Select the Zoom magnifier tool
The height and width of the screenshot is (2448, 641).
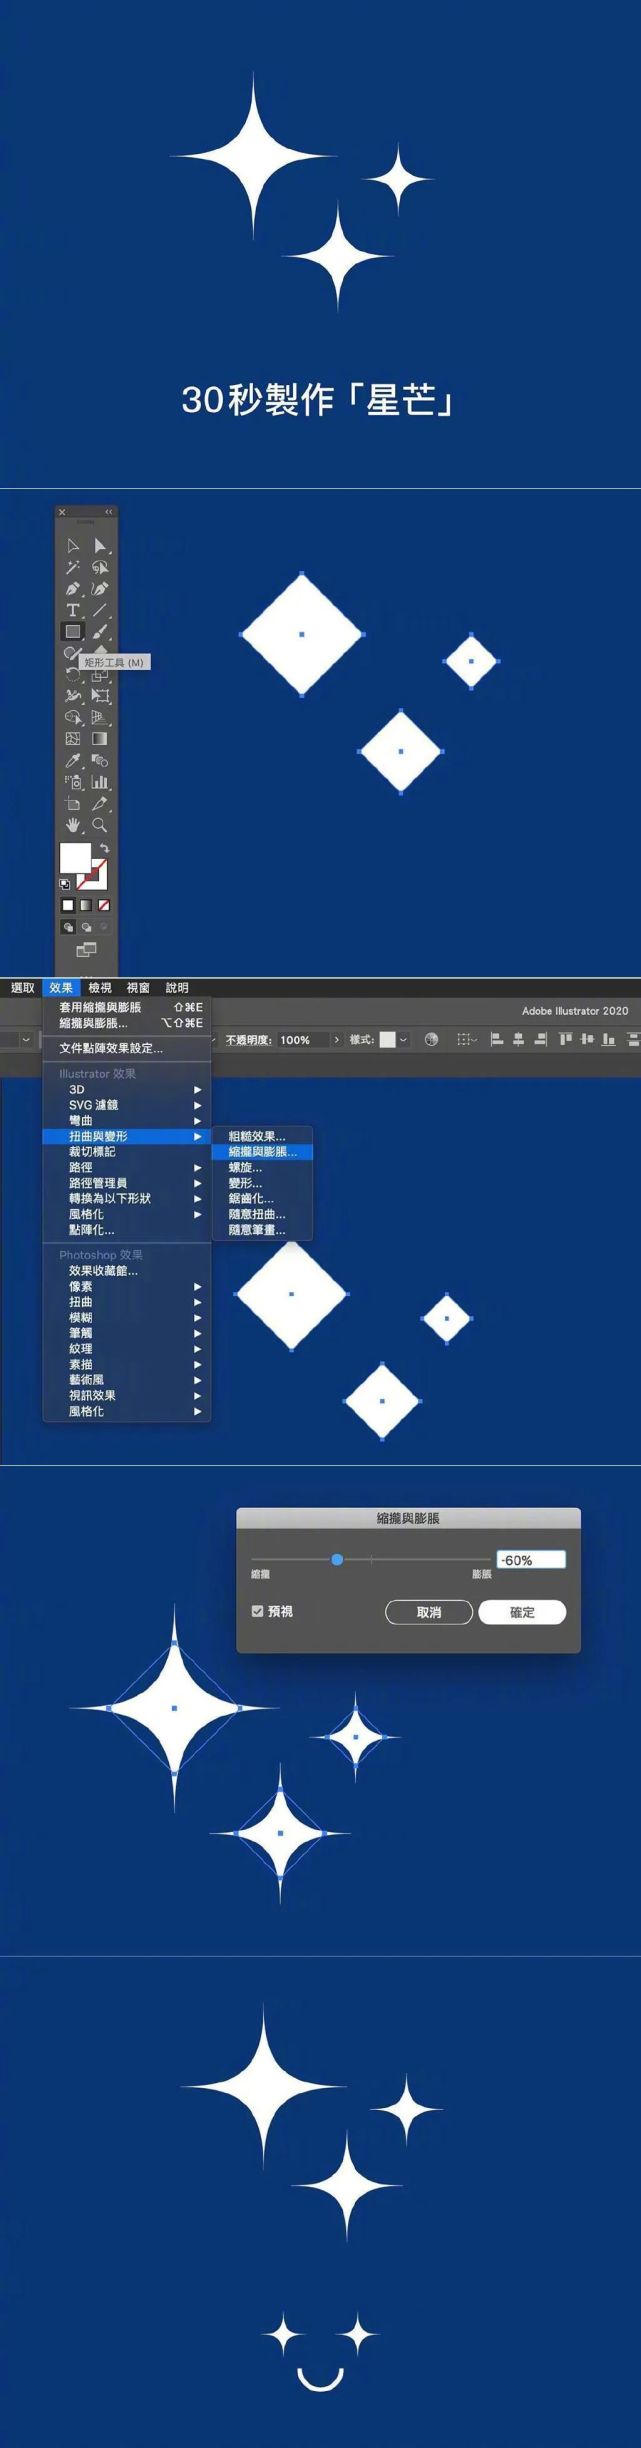pyautogui.click(x=100, y=826)
